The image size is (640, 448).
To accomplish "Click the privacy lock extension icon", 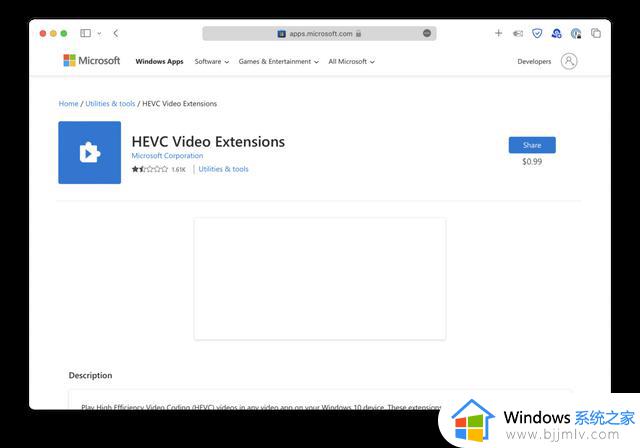I will pos(576,33).
